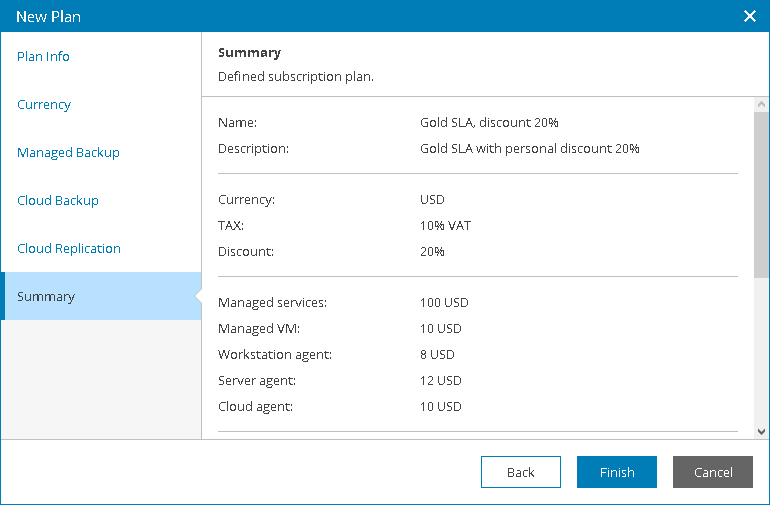
Task: Select the name value 'Gold SLA, discount 20%'
Action: [x=489, y=122]
